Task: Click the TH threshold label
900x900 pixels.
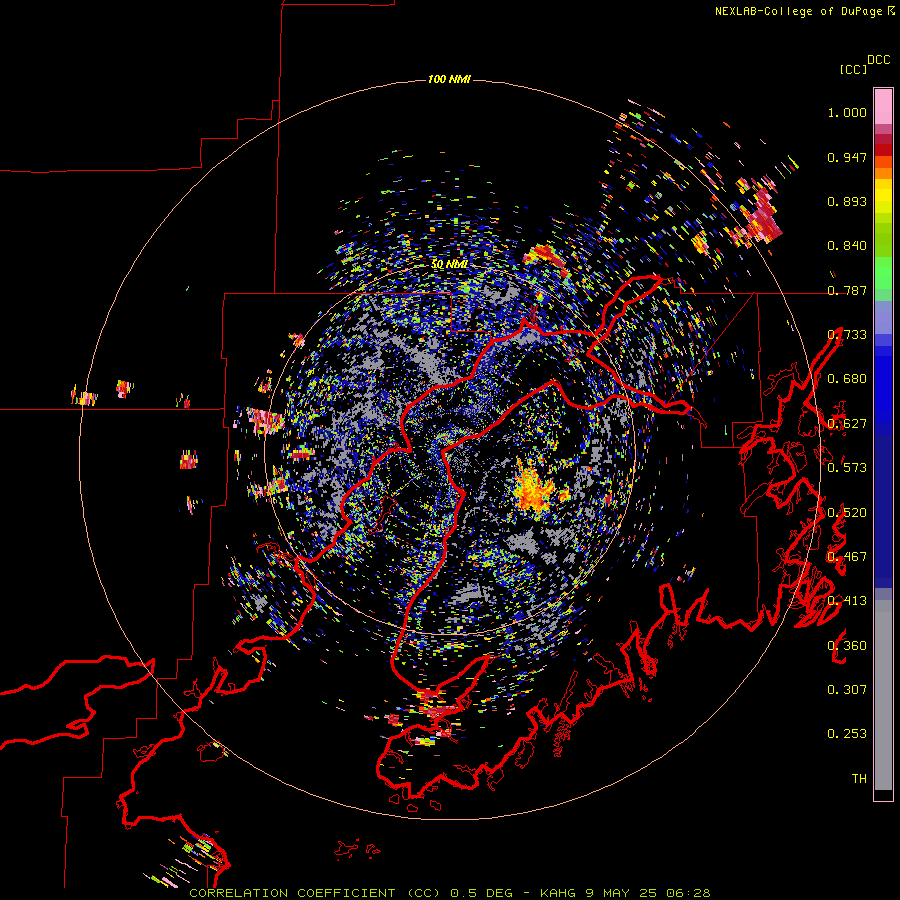Action: coord(859,779)
